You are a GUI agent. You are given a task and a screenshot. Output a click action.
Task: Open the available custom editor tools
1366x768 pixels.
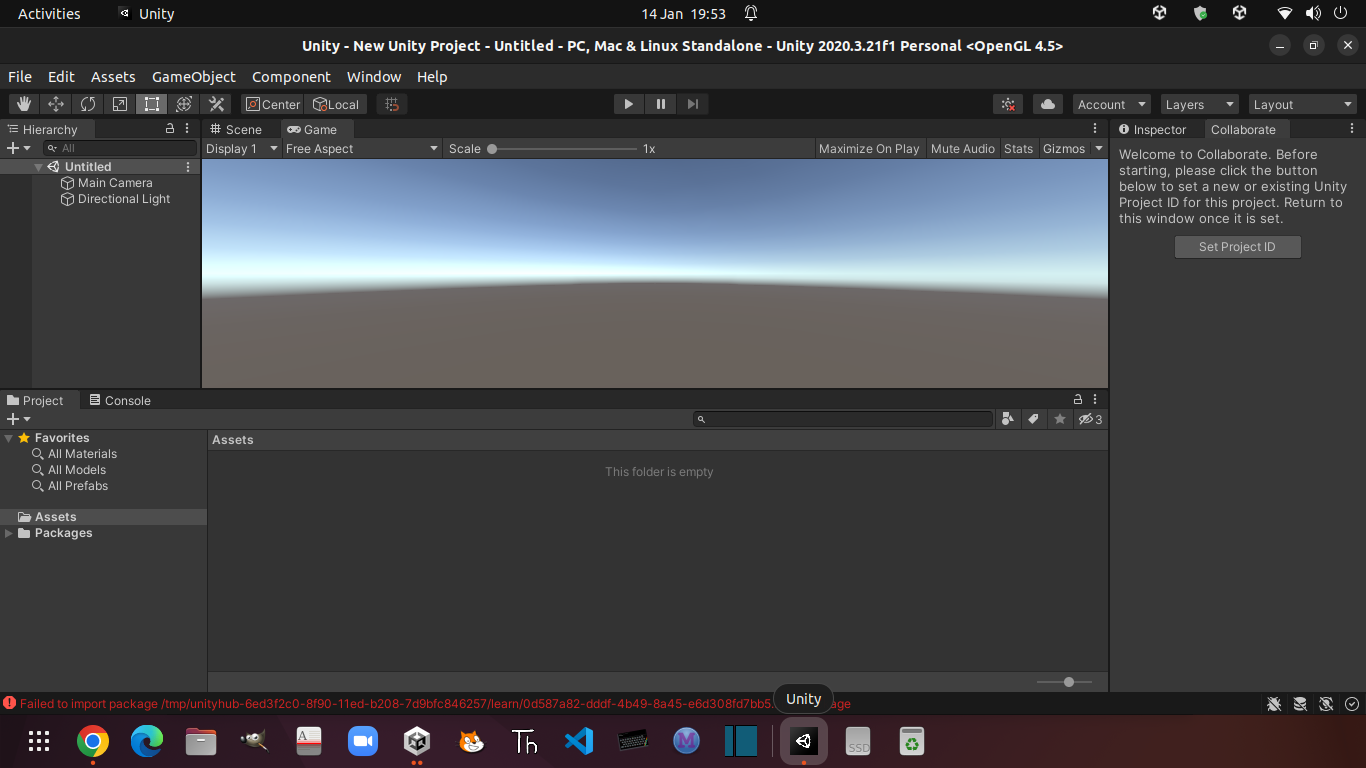(215, 103)
